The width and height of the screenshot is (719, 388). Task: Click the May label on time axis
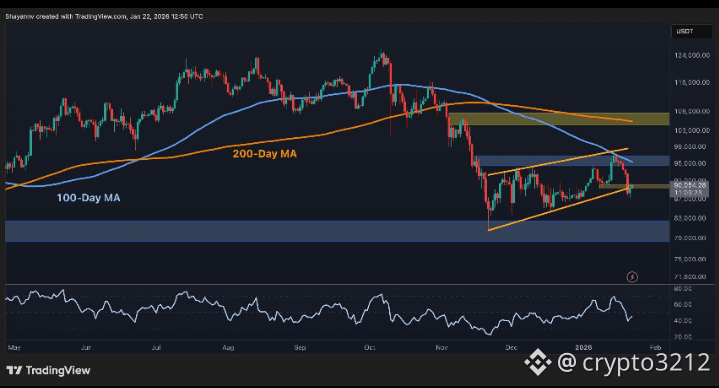pos(14,348)
